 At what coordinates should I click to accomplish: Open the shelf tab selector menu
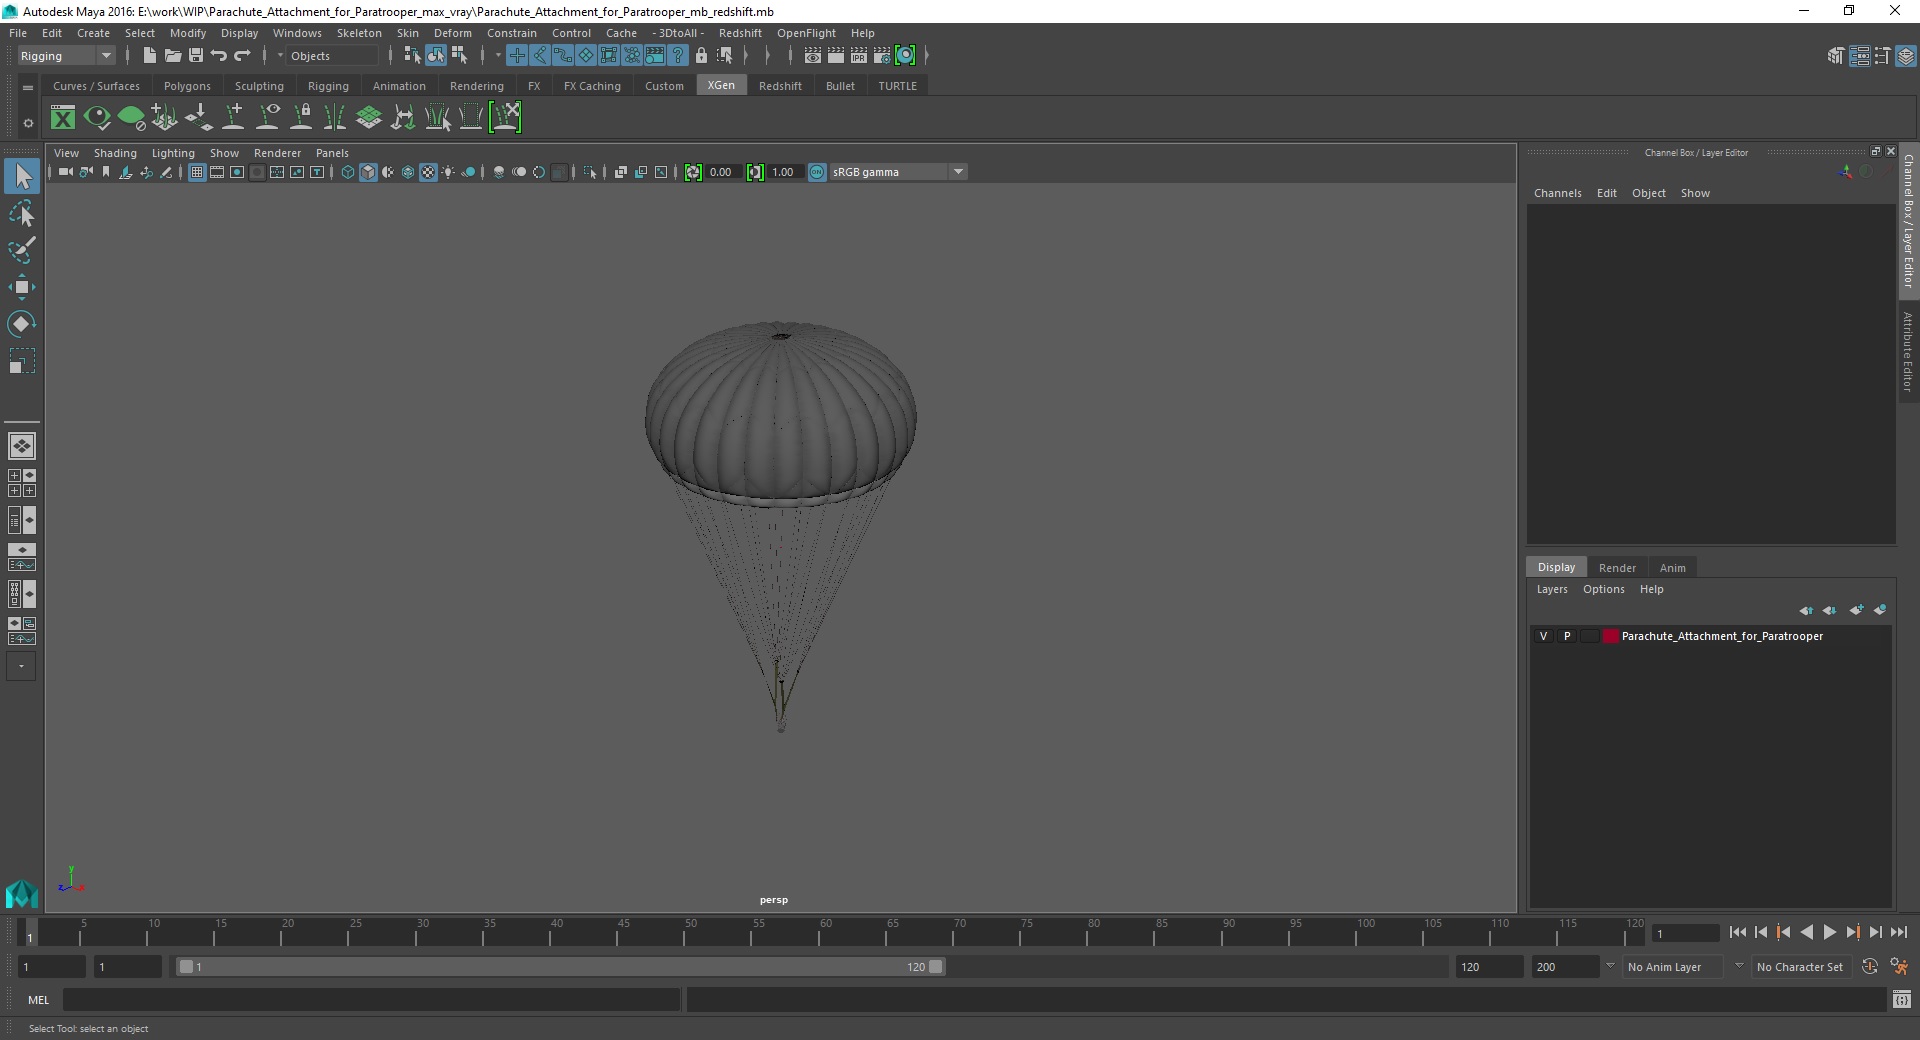click(28, 88)
